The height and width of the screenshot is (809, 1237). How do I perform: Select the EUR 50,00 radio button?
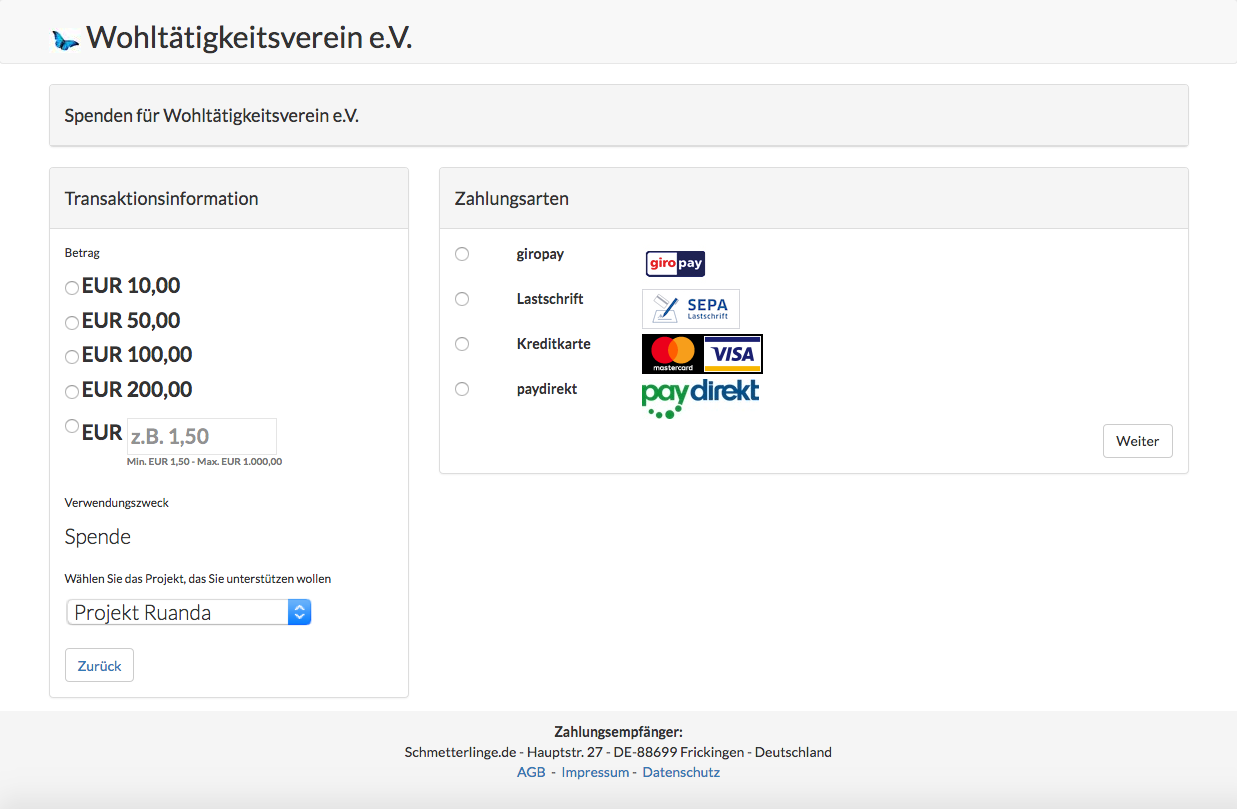72,323
